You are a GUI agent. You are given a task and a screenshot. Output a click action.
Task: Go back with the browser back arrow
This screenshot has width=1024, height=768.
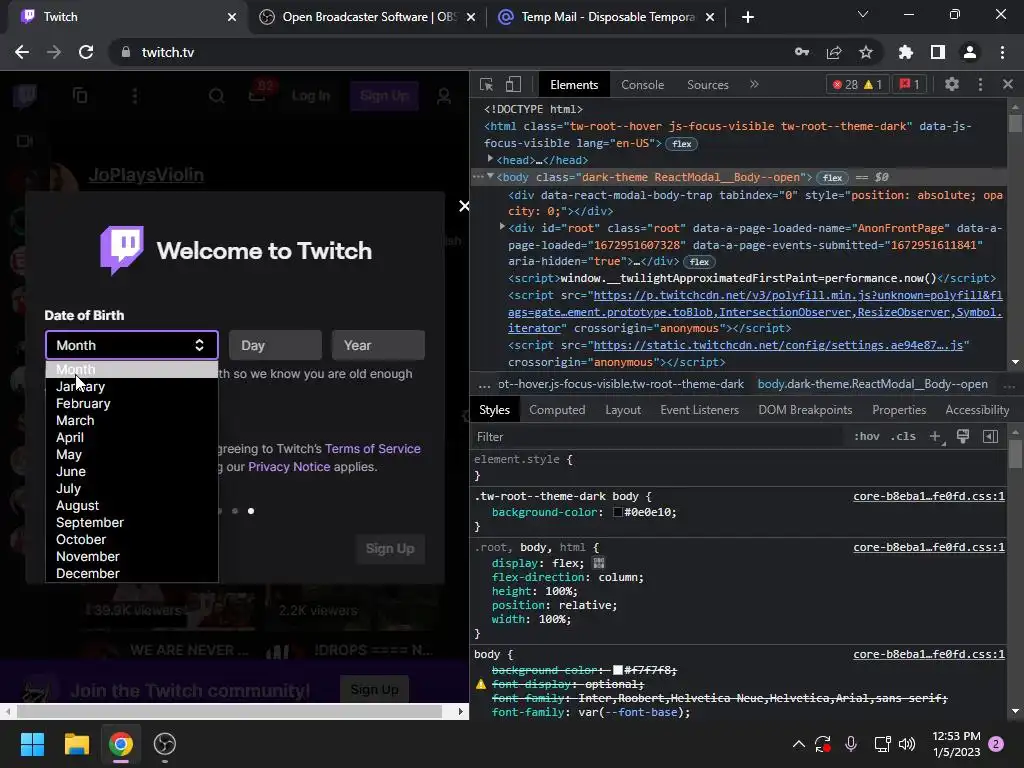tap(22, 52)
